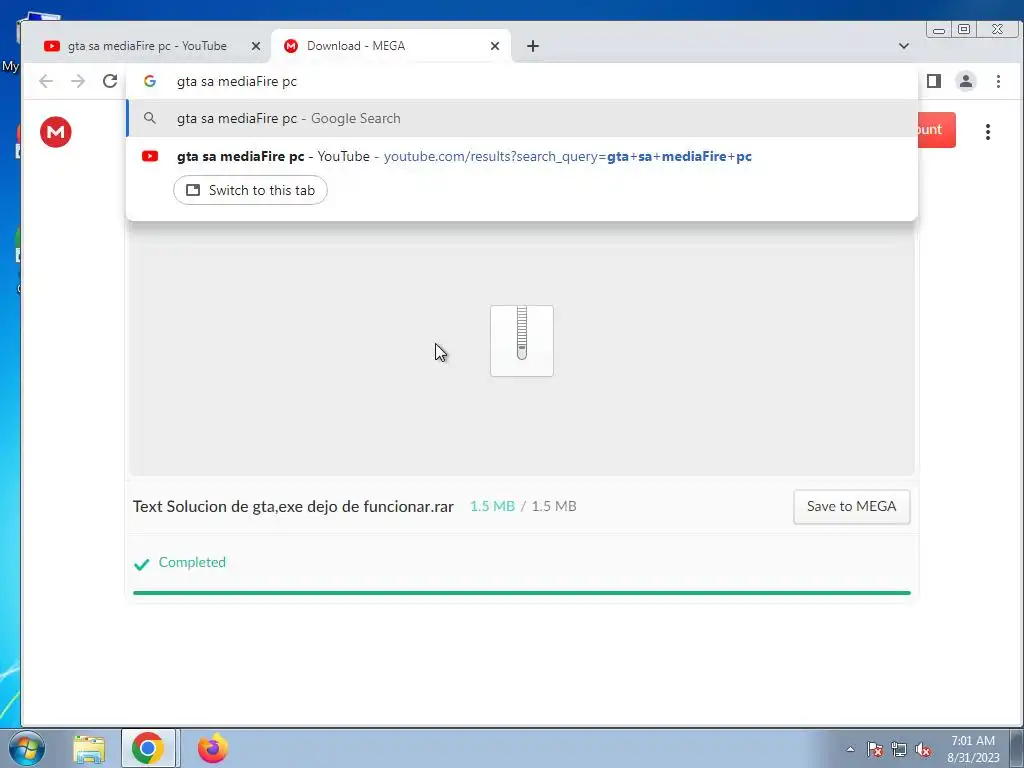Click the Completed status text
This screenshot has width=1024, height=768.
[192, 562]
